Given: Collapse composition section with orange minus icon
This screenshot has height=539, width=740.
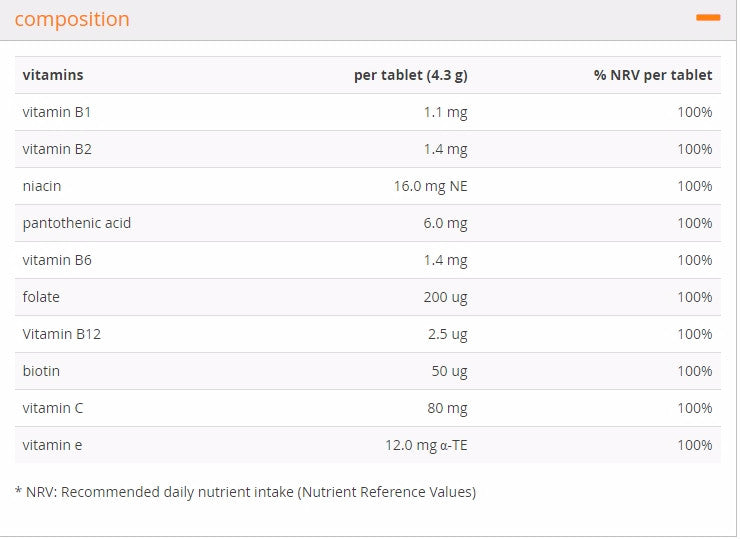Looking at the screenshot, I should (708, 18).
